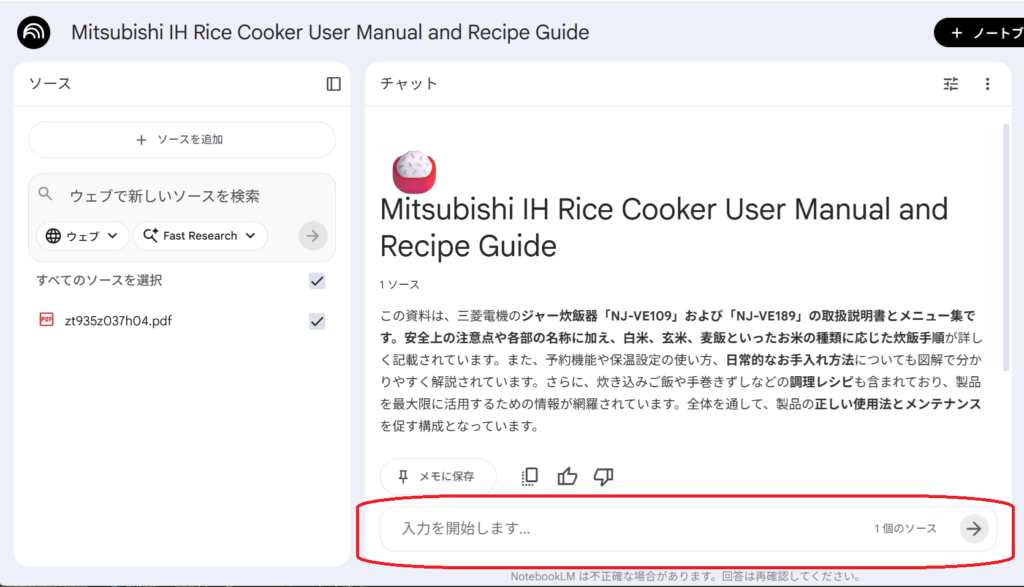Click the チャット panel heading

[x=409, y=84]
